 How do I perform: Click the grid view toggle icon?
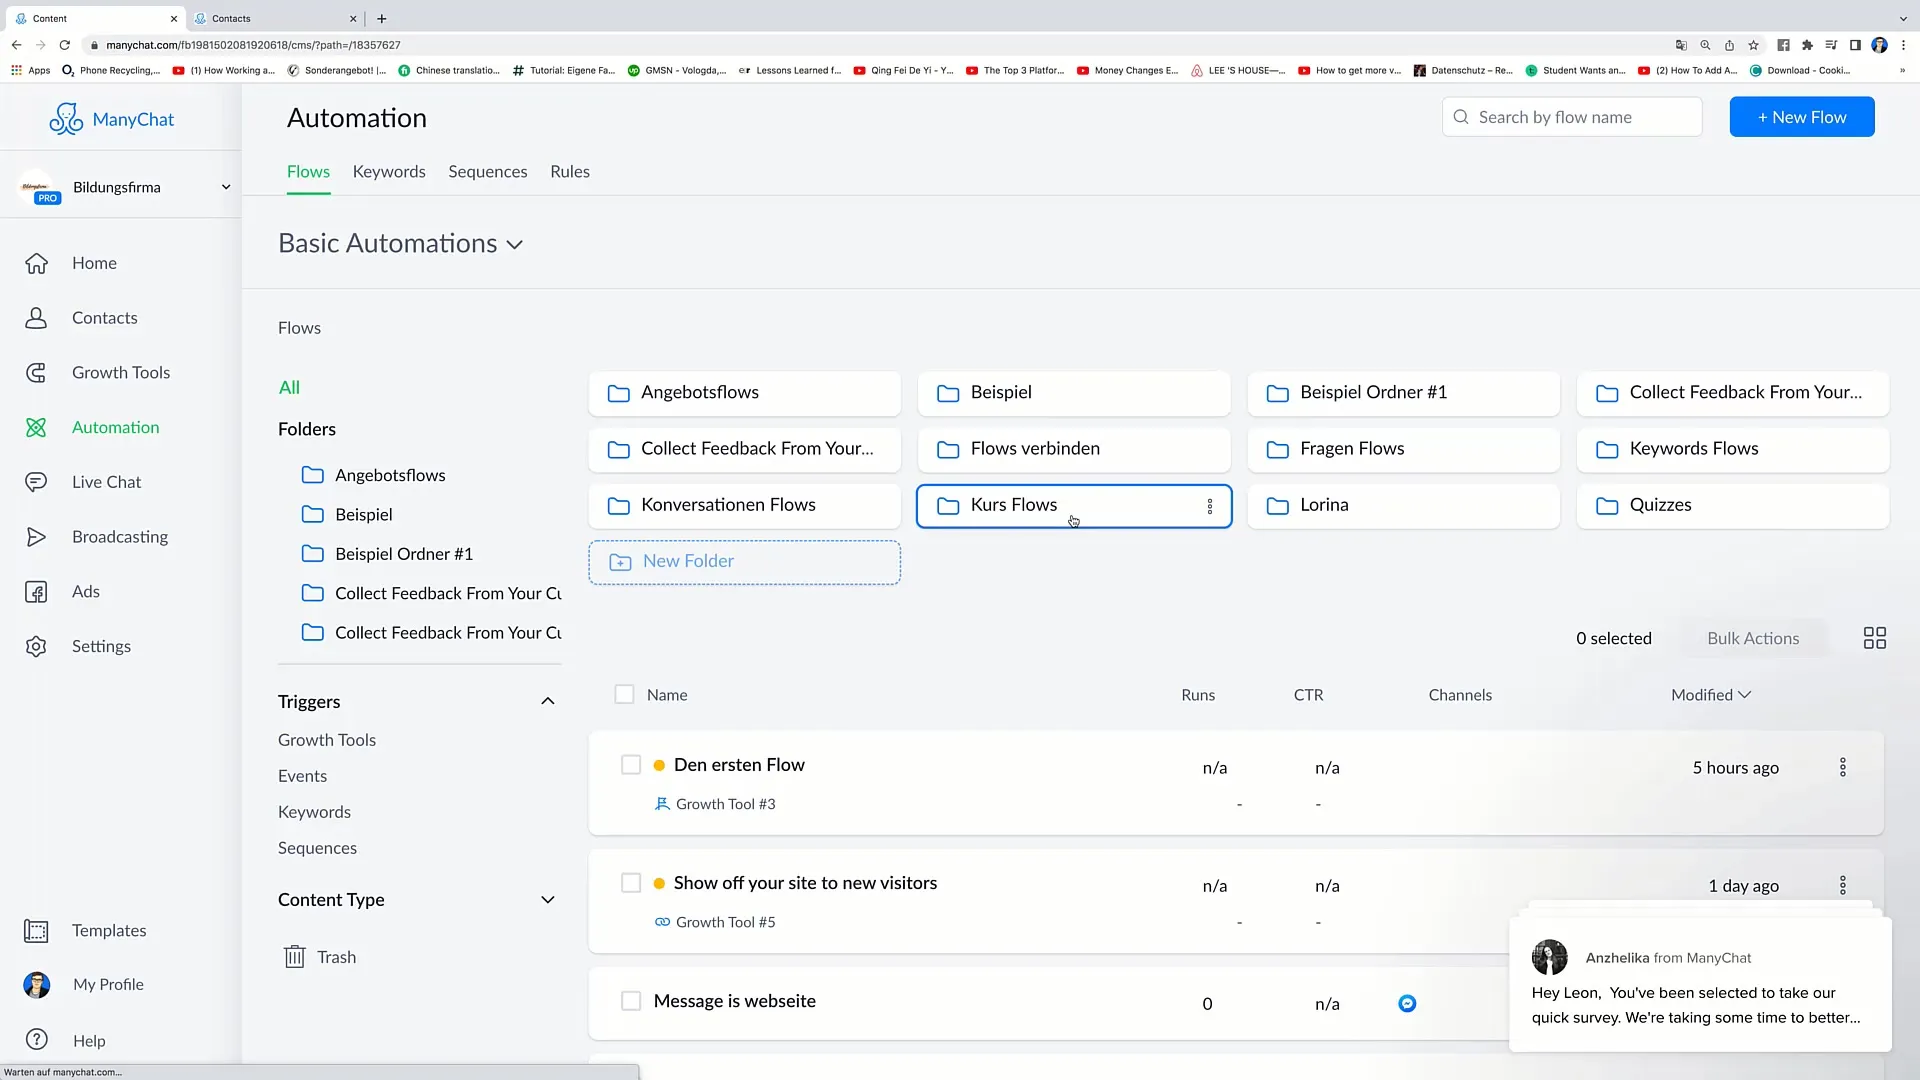pos(1875,638)
